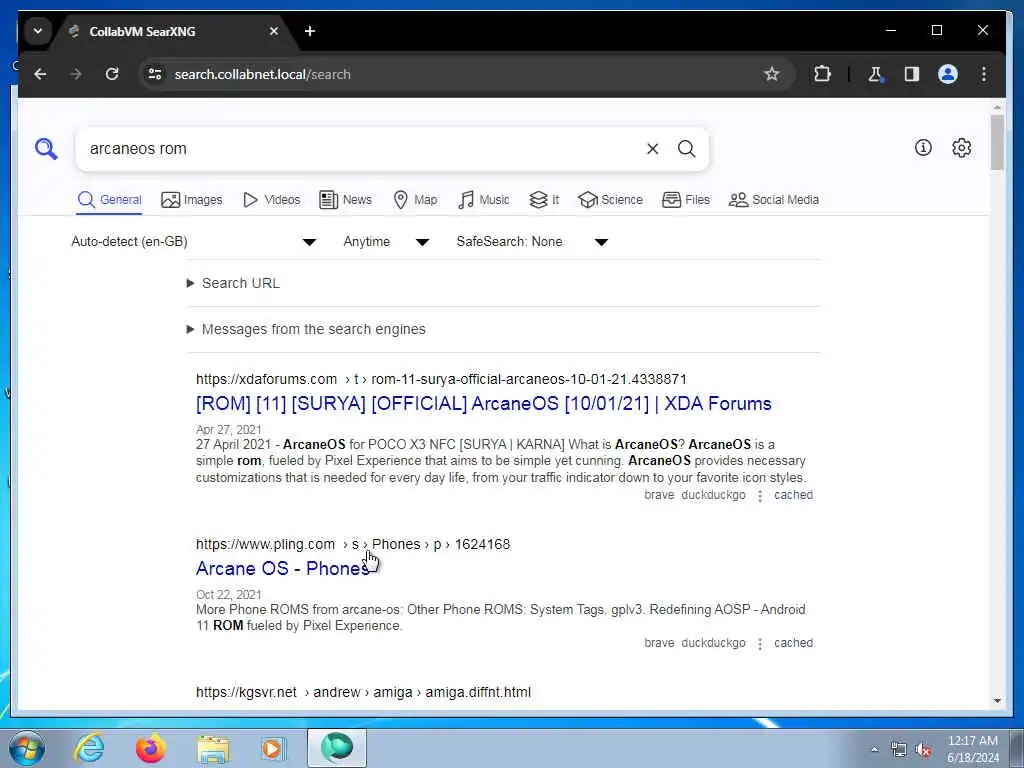
Task: Open result options for Arcane OS Phones
Action: coord(760,644)
